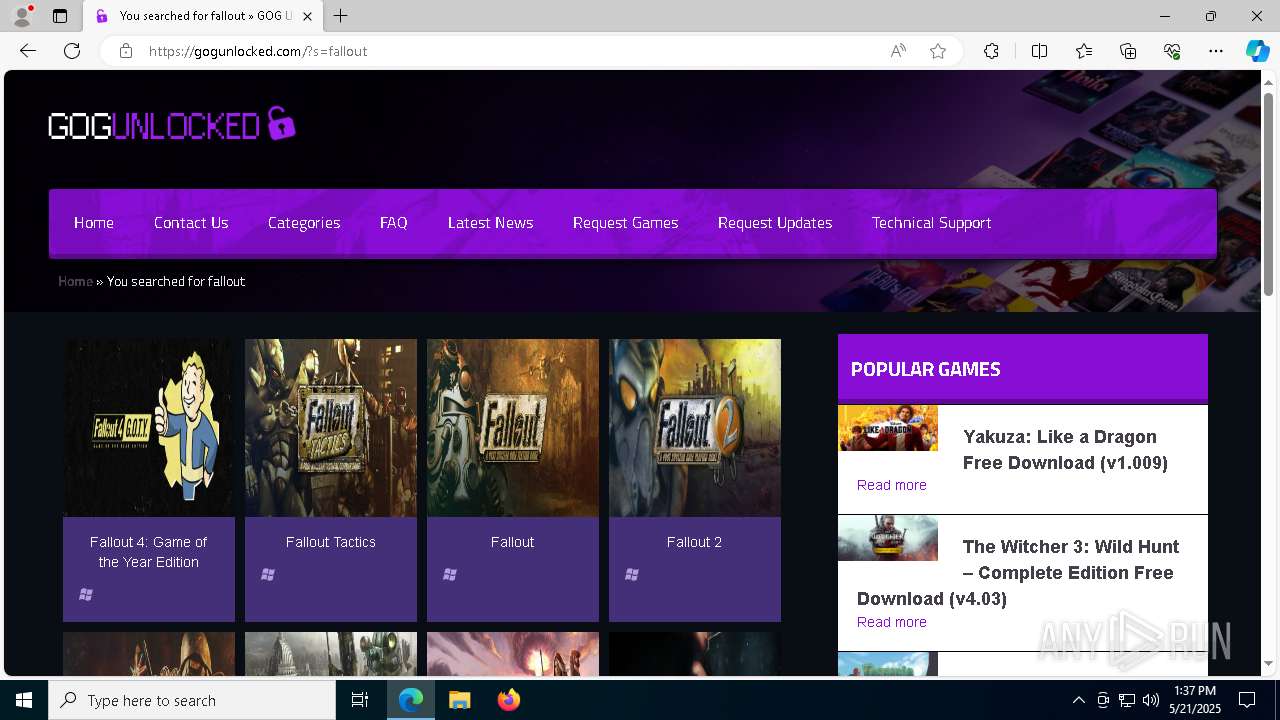1280x720 pixels.
Task: Open the Fallout title link
Action: pyautogui.click(x=512, y=542)
